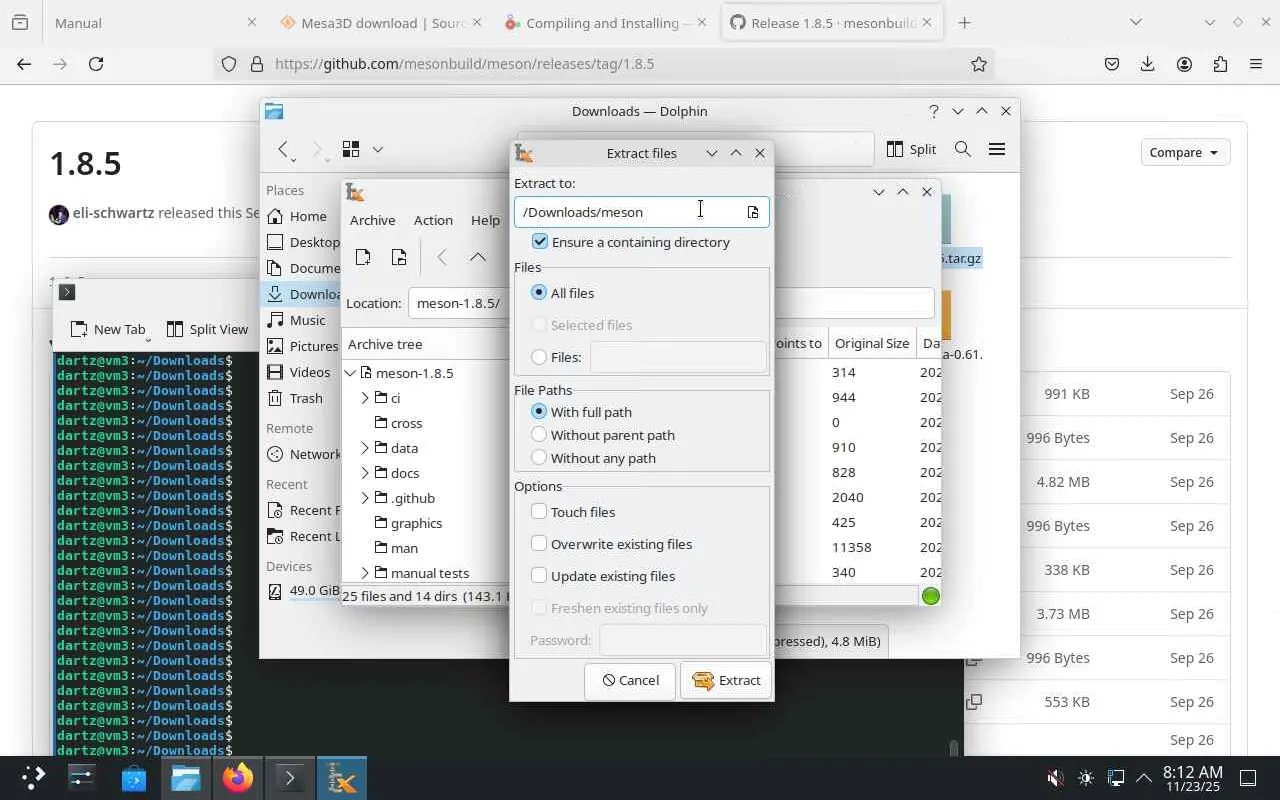This screenshot has height=800, width=1280.
Task: Show hidden system tray icons
Action: (1144, 778)
